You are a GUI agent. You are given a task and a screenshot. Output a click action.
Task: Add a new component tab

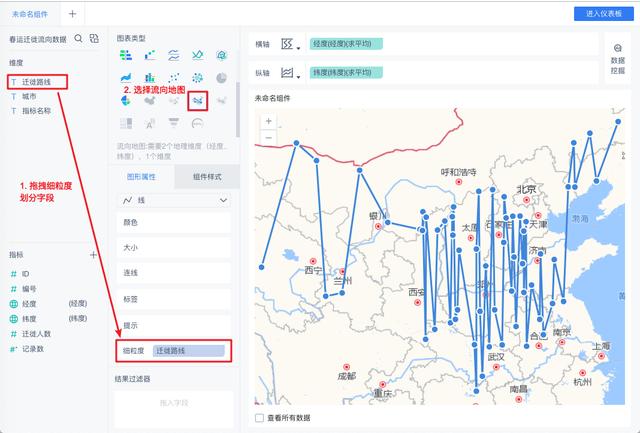coord(72,14)
